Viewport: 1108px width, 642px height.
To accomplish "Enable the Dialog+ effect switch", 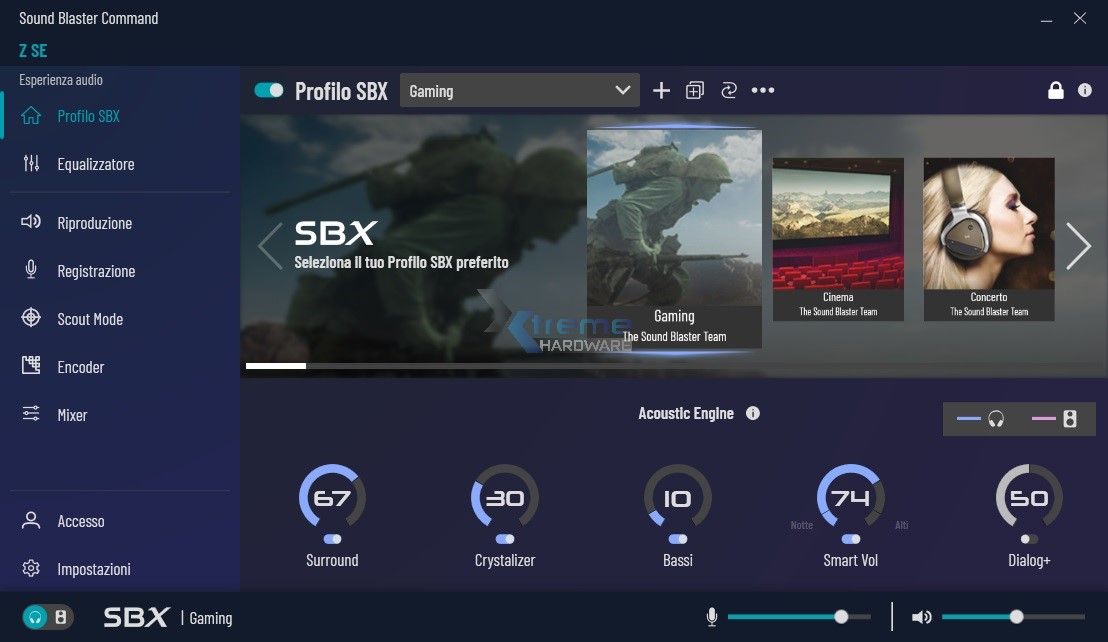I will pos(1029,539).
